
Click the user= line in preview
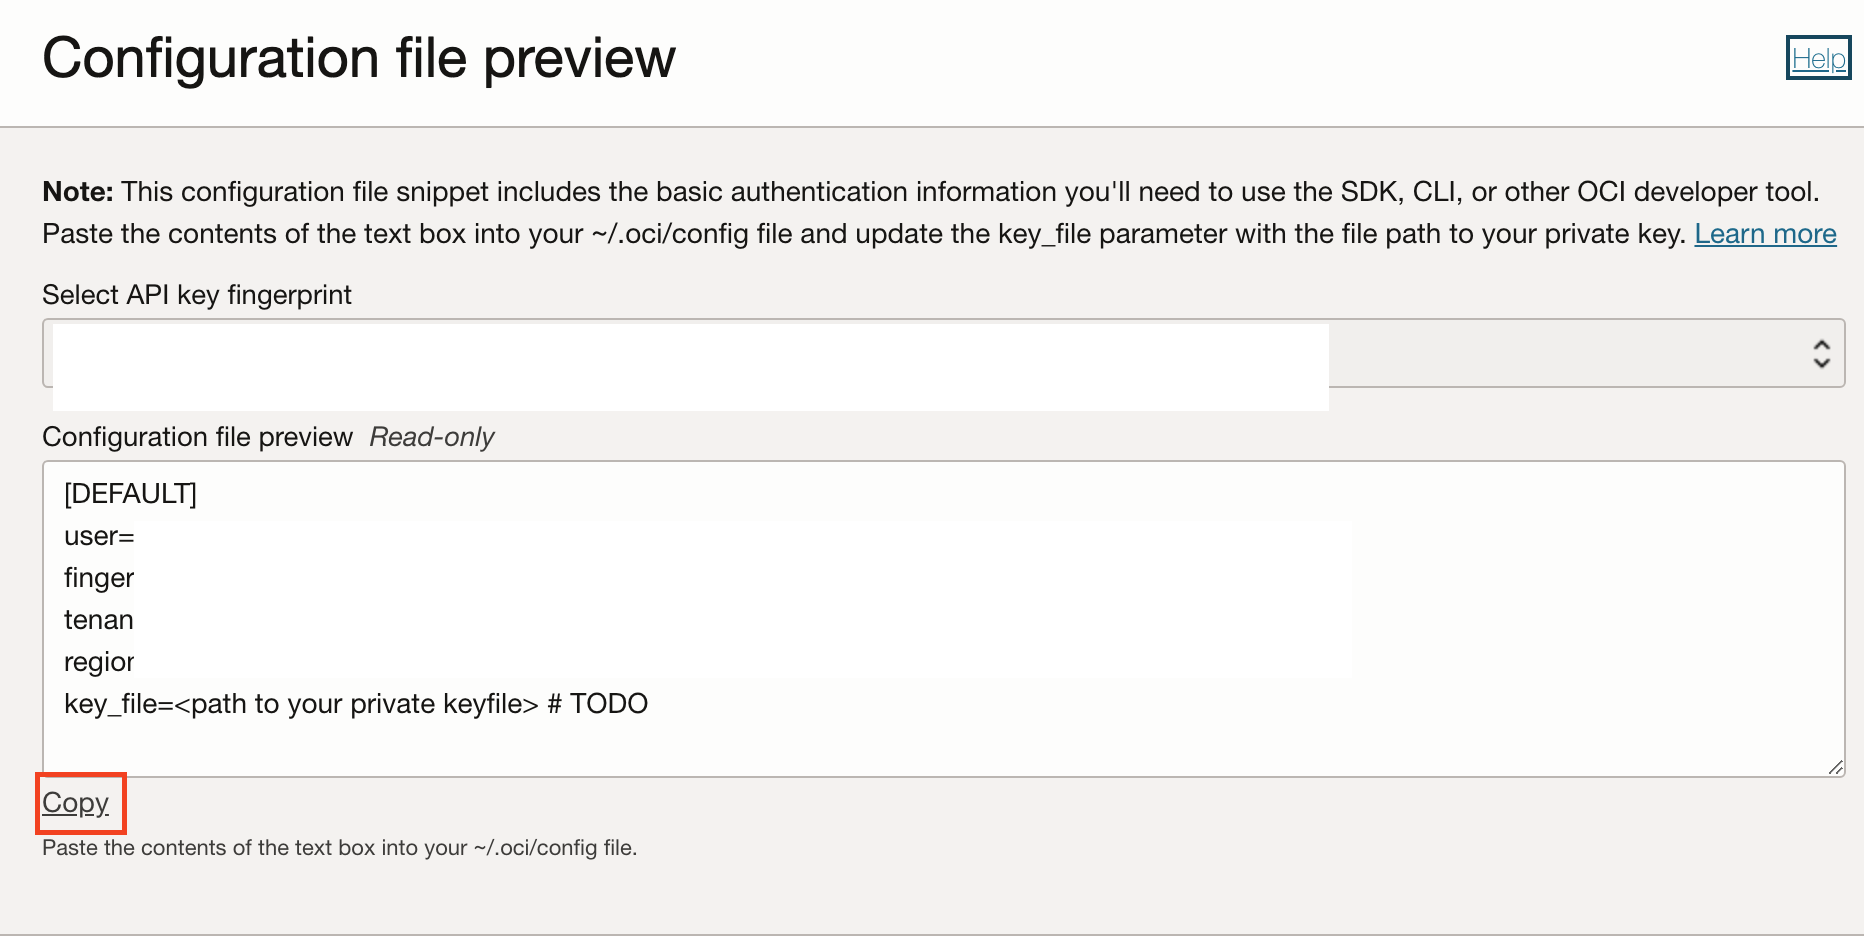[98, 536]
